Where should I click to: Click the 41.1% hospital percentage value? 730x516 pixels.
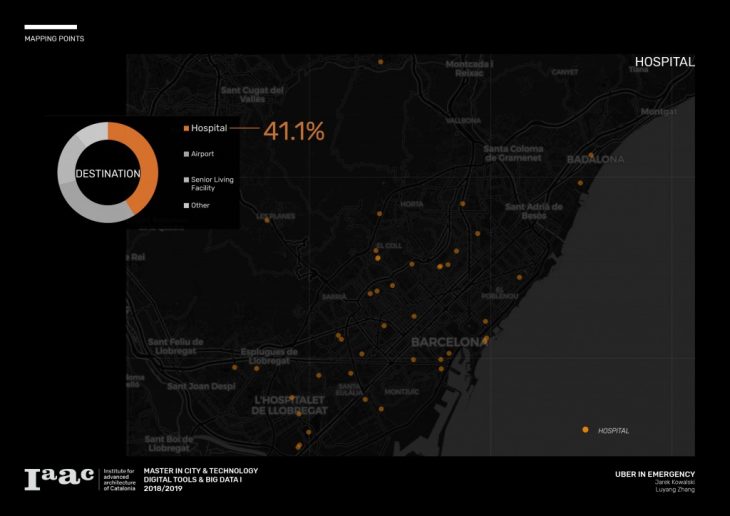click(293, 131)
